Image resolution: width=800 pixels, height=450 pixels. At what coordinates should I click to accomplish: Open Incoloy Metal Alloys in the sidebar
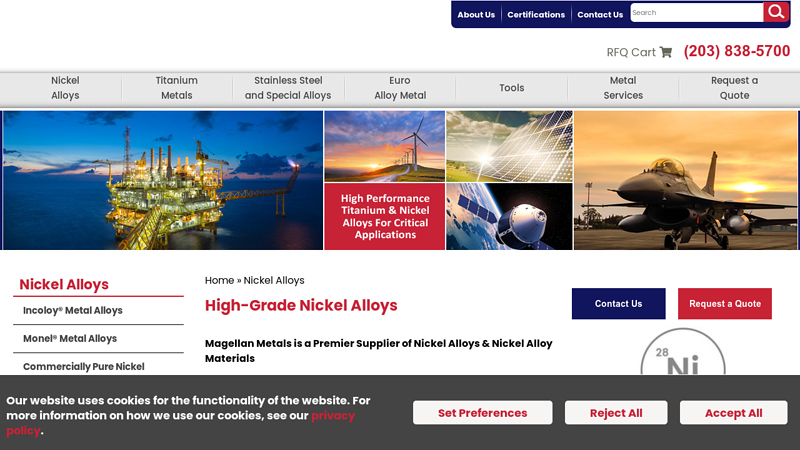point(73,311)
